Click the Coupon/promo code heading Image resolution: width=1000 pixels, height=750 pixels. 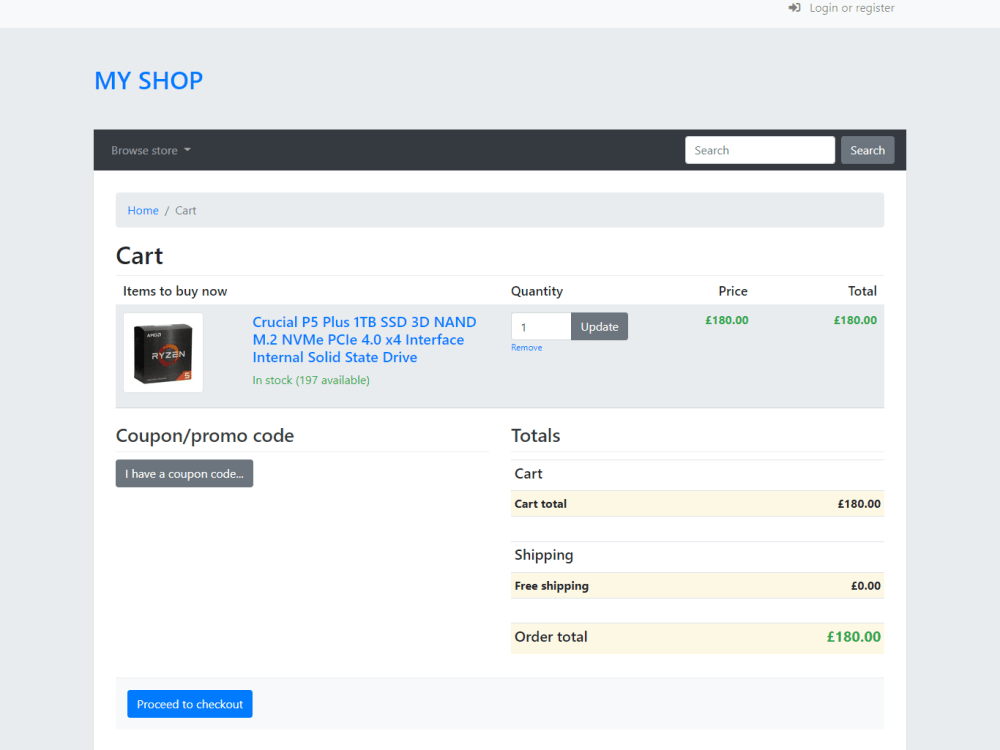205,436
